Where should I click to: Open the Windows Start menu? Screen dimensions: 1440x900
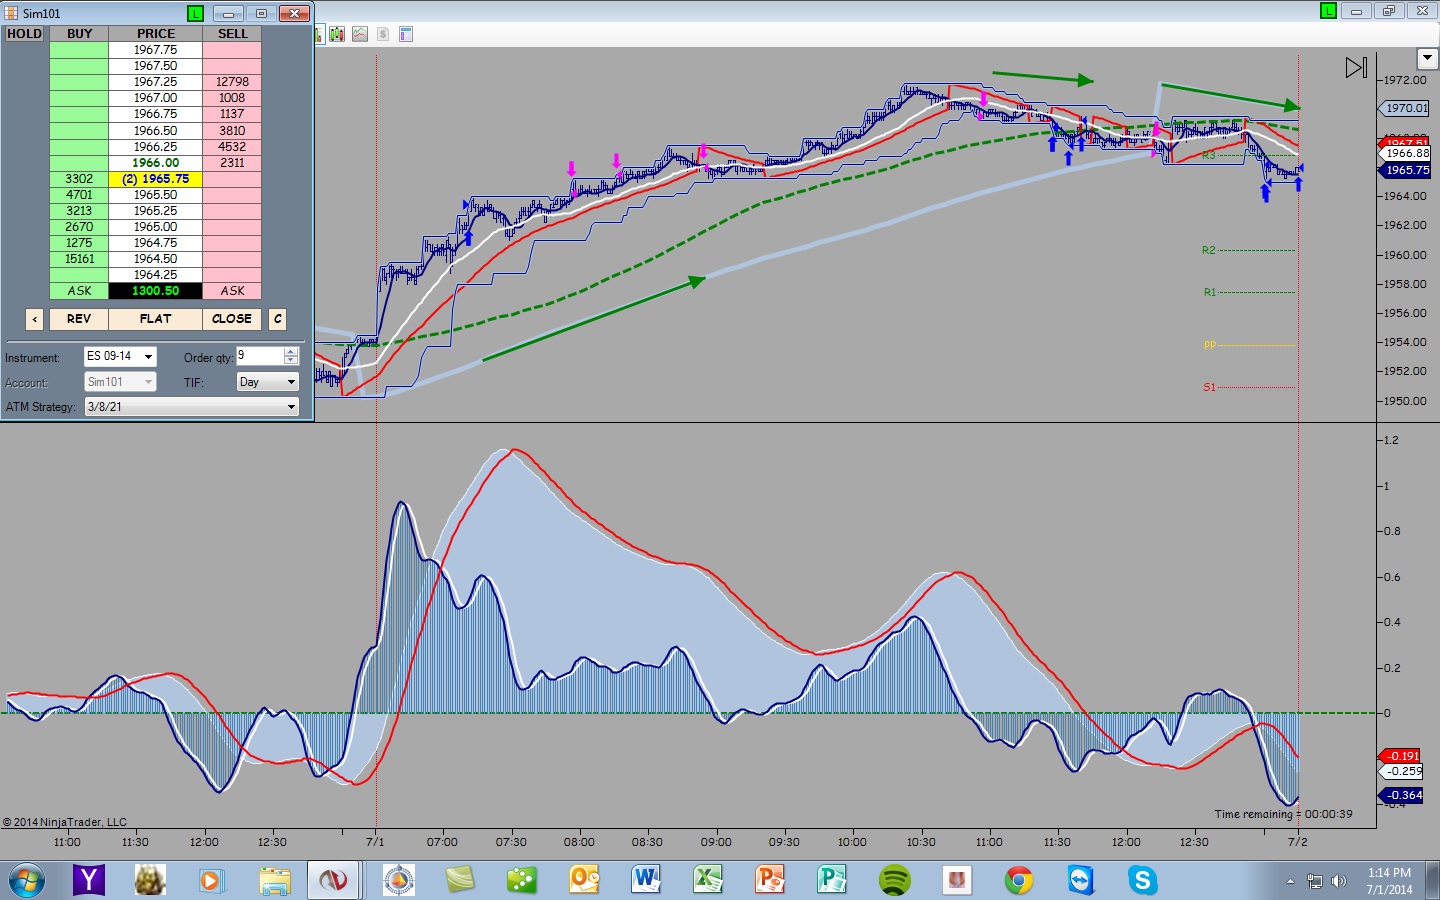pyautogui.click(x=26, y=881)
